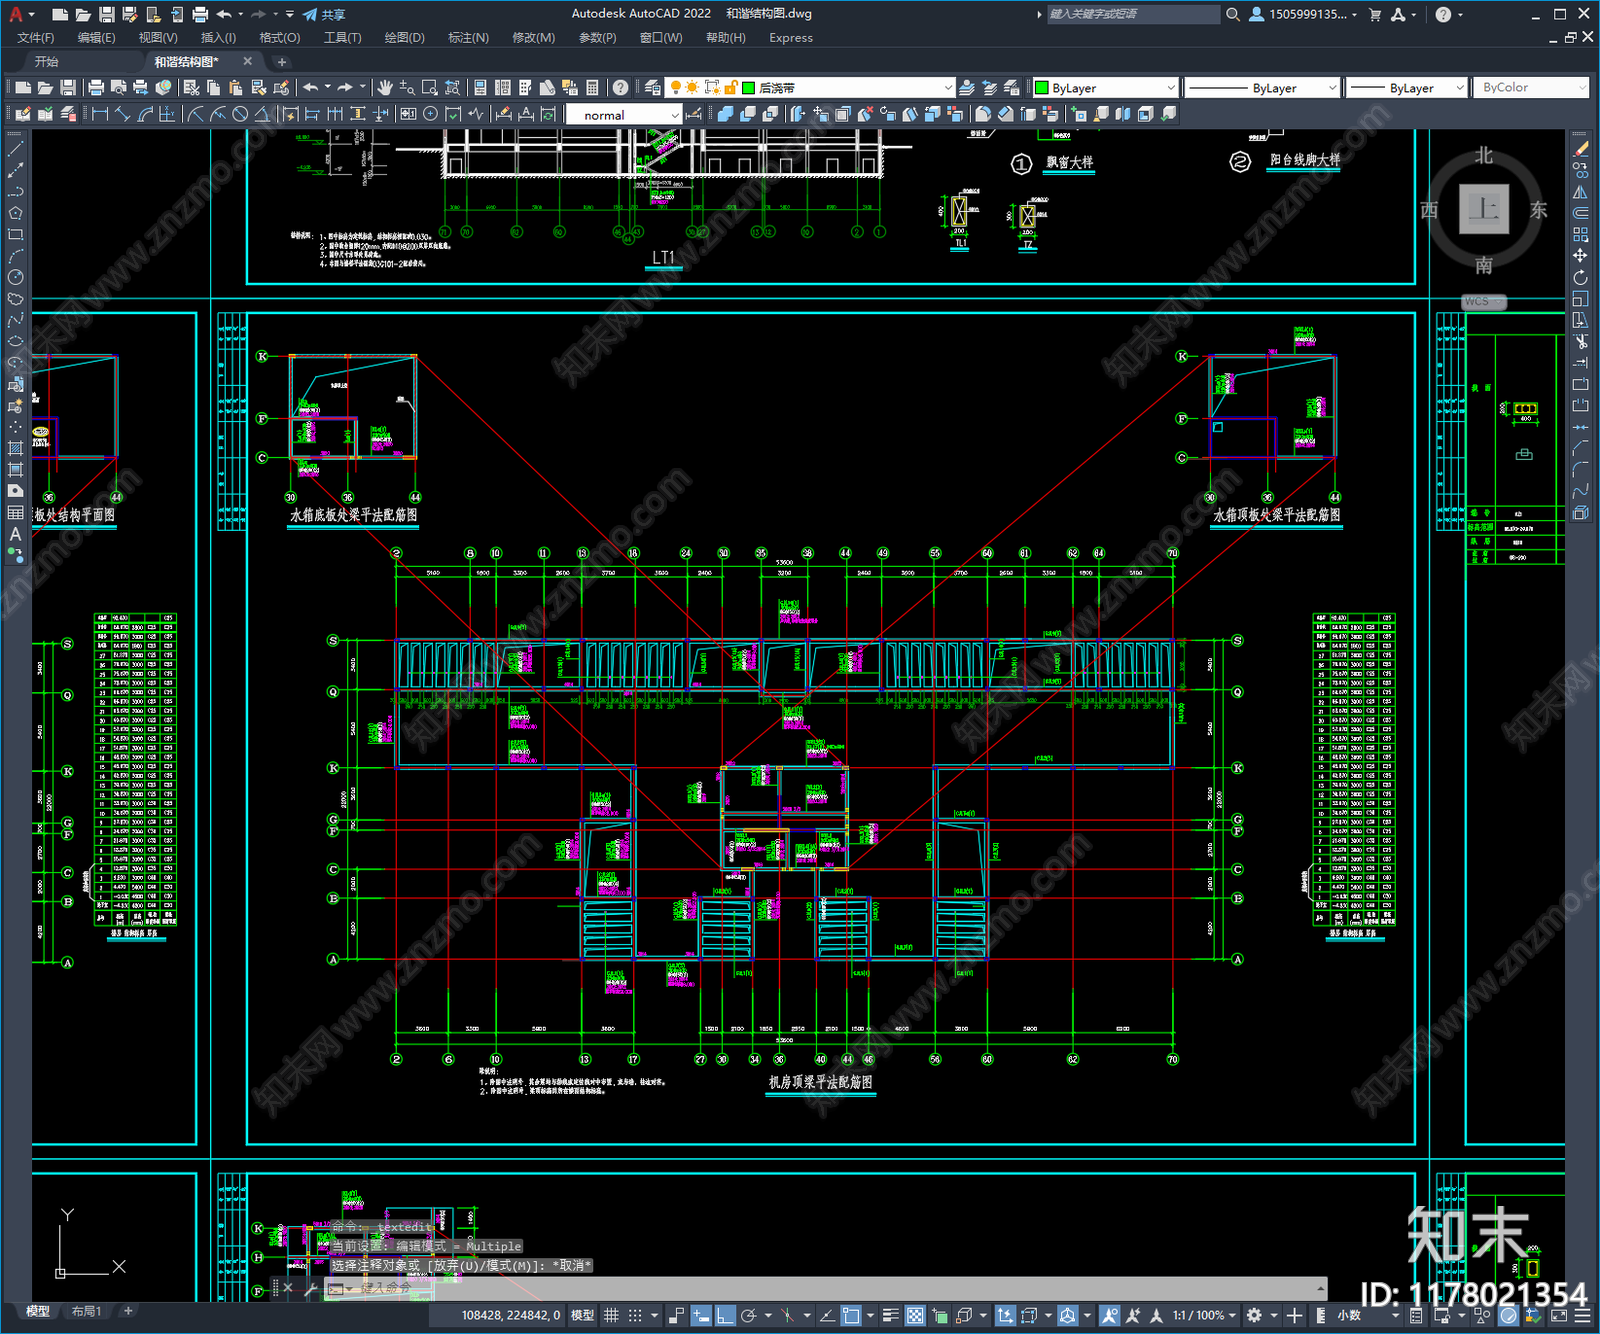This screenshot has width=1600, height=1334.
Task: Select the Center Mark tool
Action: coord(430,114)
